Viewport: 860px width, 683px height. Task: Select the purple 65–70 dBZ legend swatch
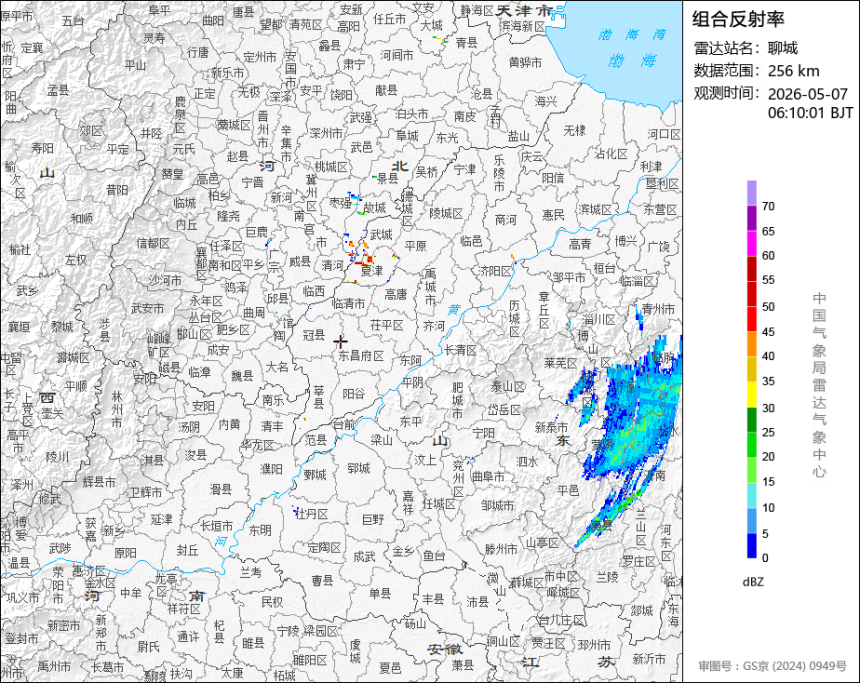[751, 218]
